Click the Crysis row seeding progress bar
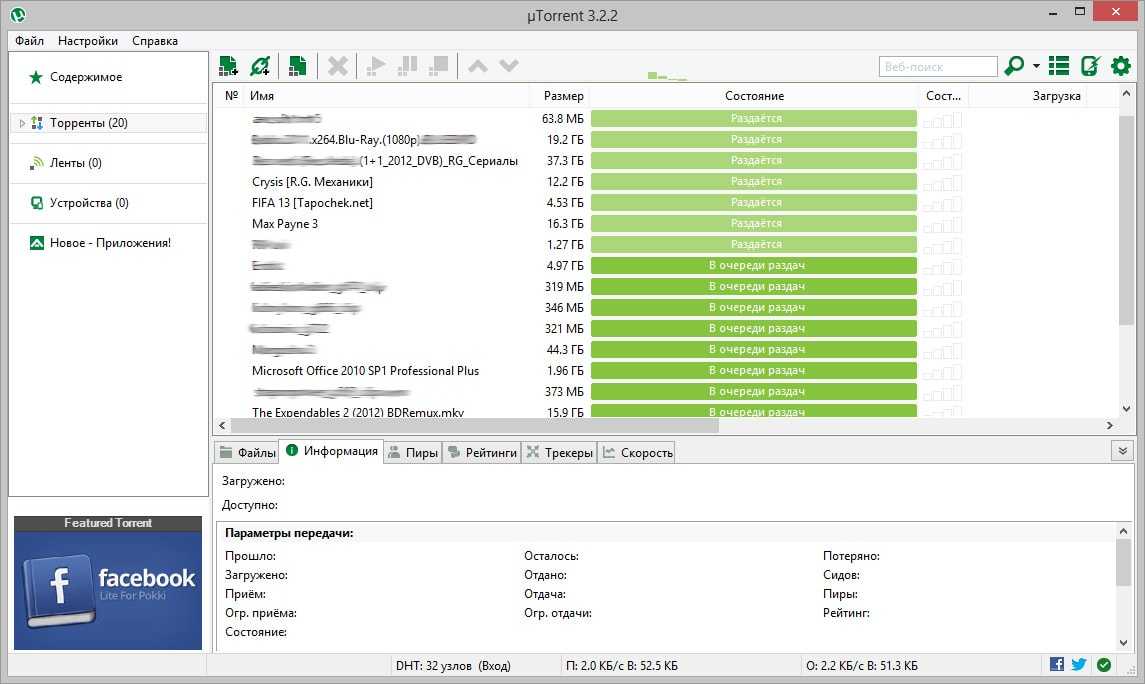This screenshot has width=1145, height=684. pyautogui.click(x=754, y=181)
